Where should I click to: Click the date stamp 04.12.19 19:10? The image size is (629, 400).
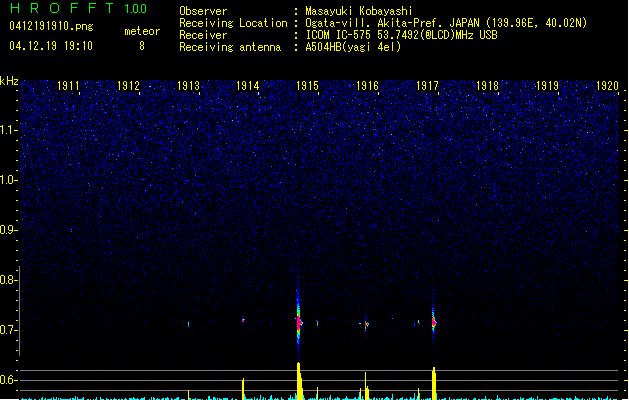(x=51, y=46)
